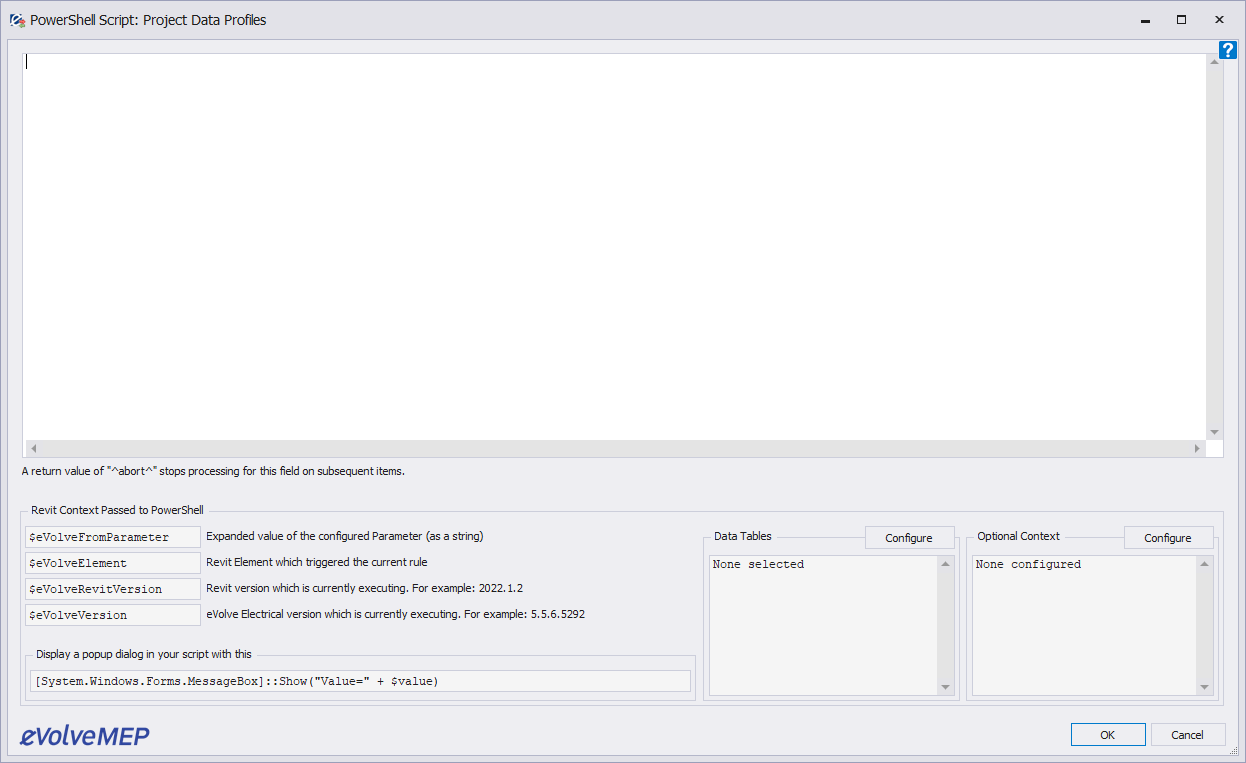
Task: Click the blue help question mark icon
Action: click(1228, 50)
